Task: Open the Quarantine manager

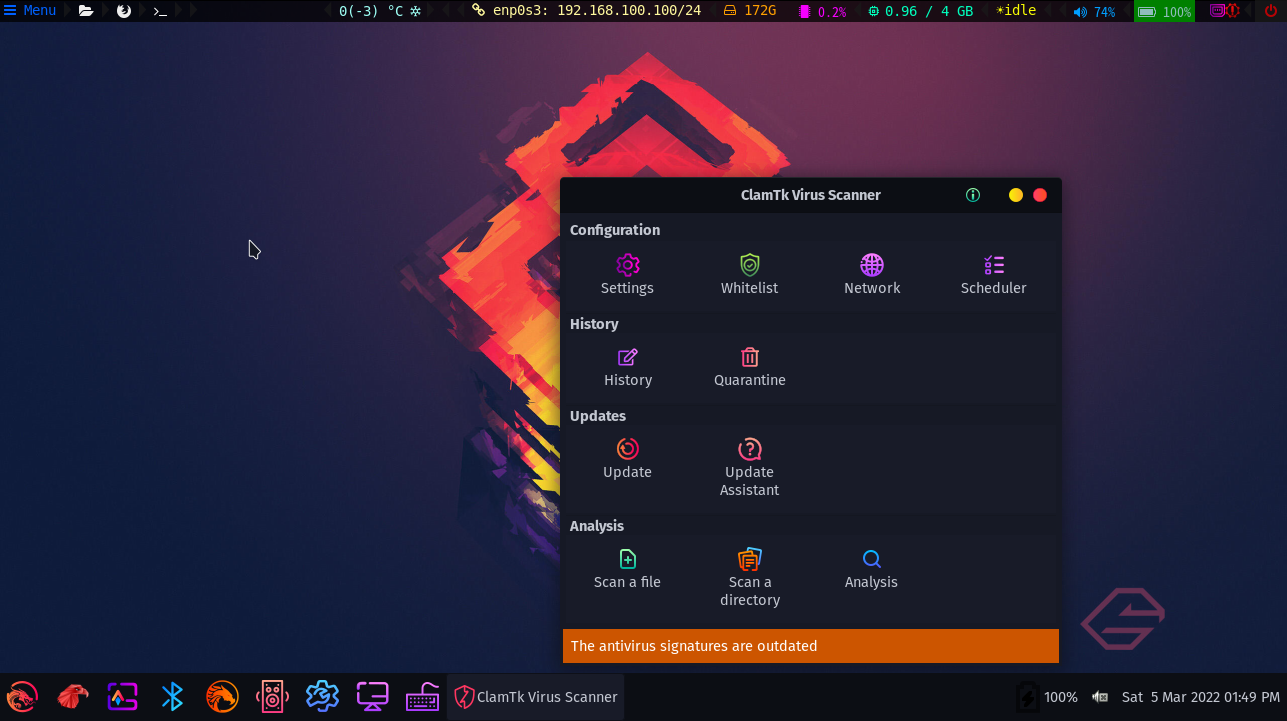Action: click(749, 367)
